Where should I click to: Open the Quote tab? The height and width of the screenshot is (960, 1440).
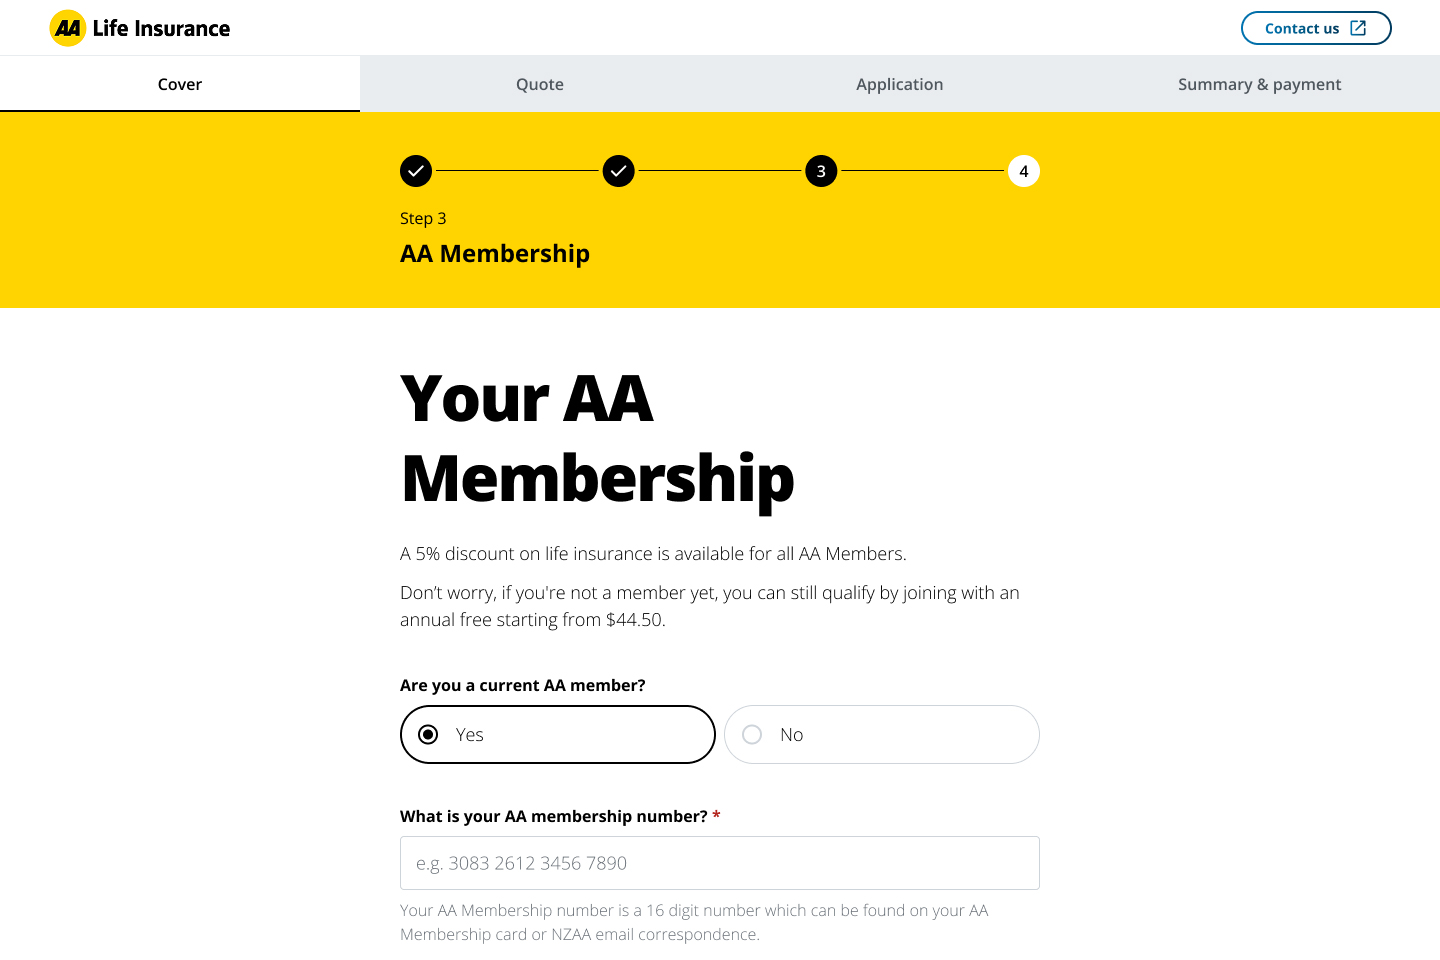tap(540, 84)
